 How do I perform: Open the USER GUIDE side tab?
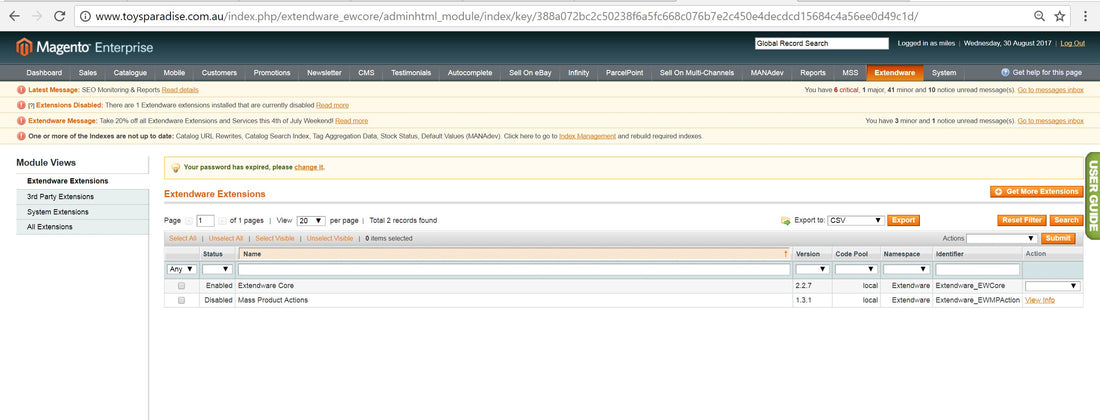coord(1092,195)
